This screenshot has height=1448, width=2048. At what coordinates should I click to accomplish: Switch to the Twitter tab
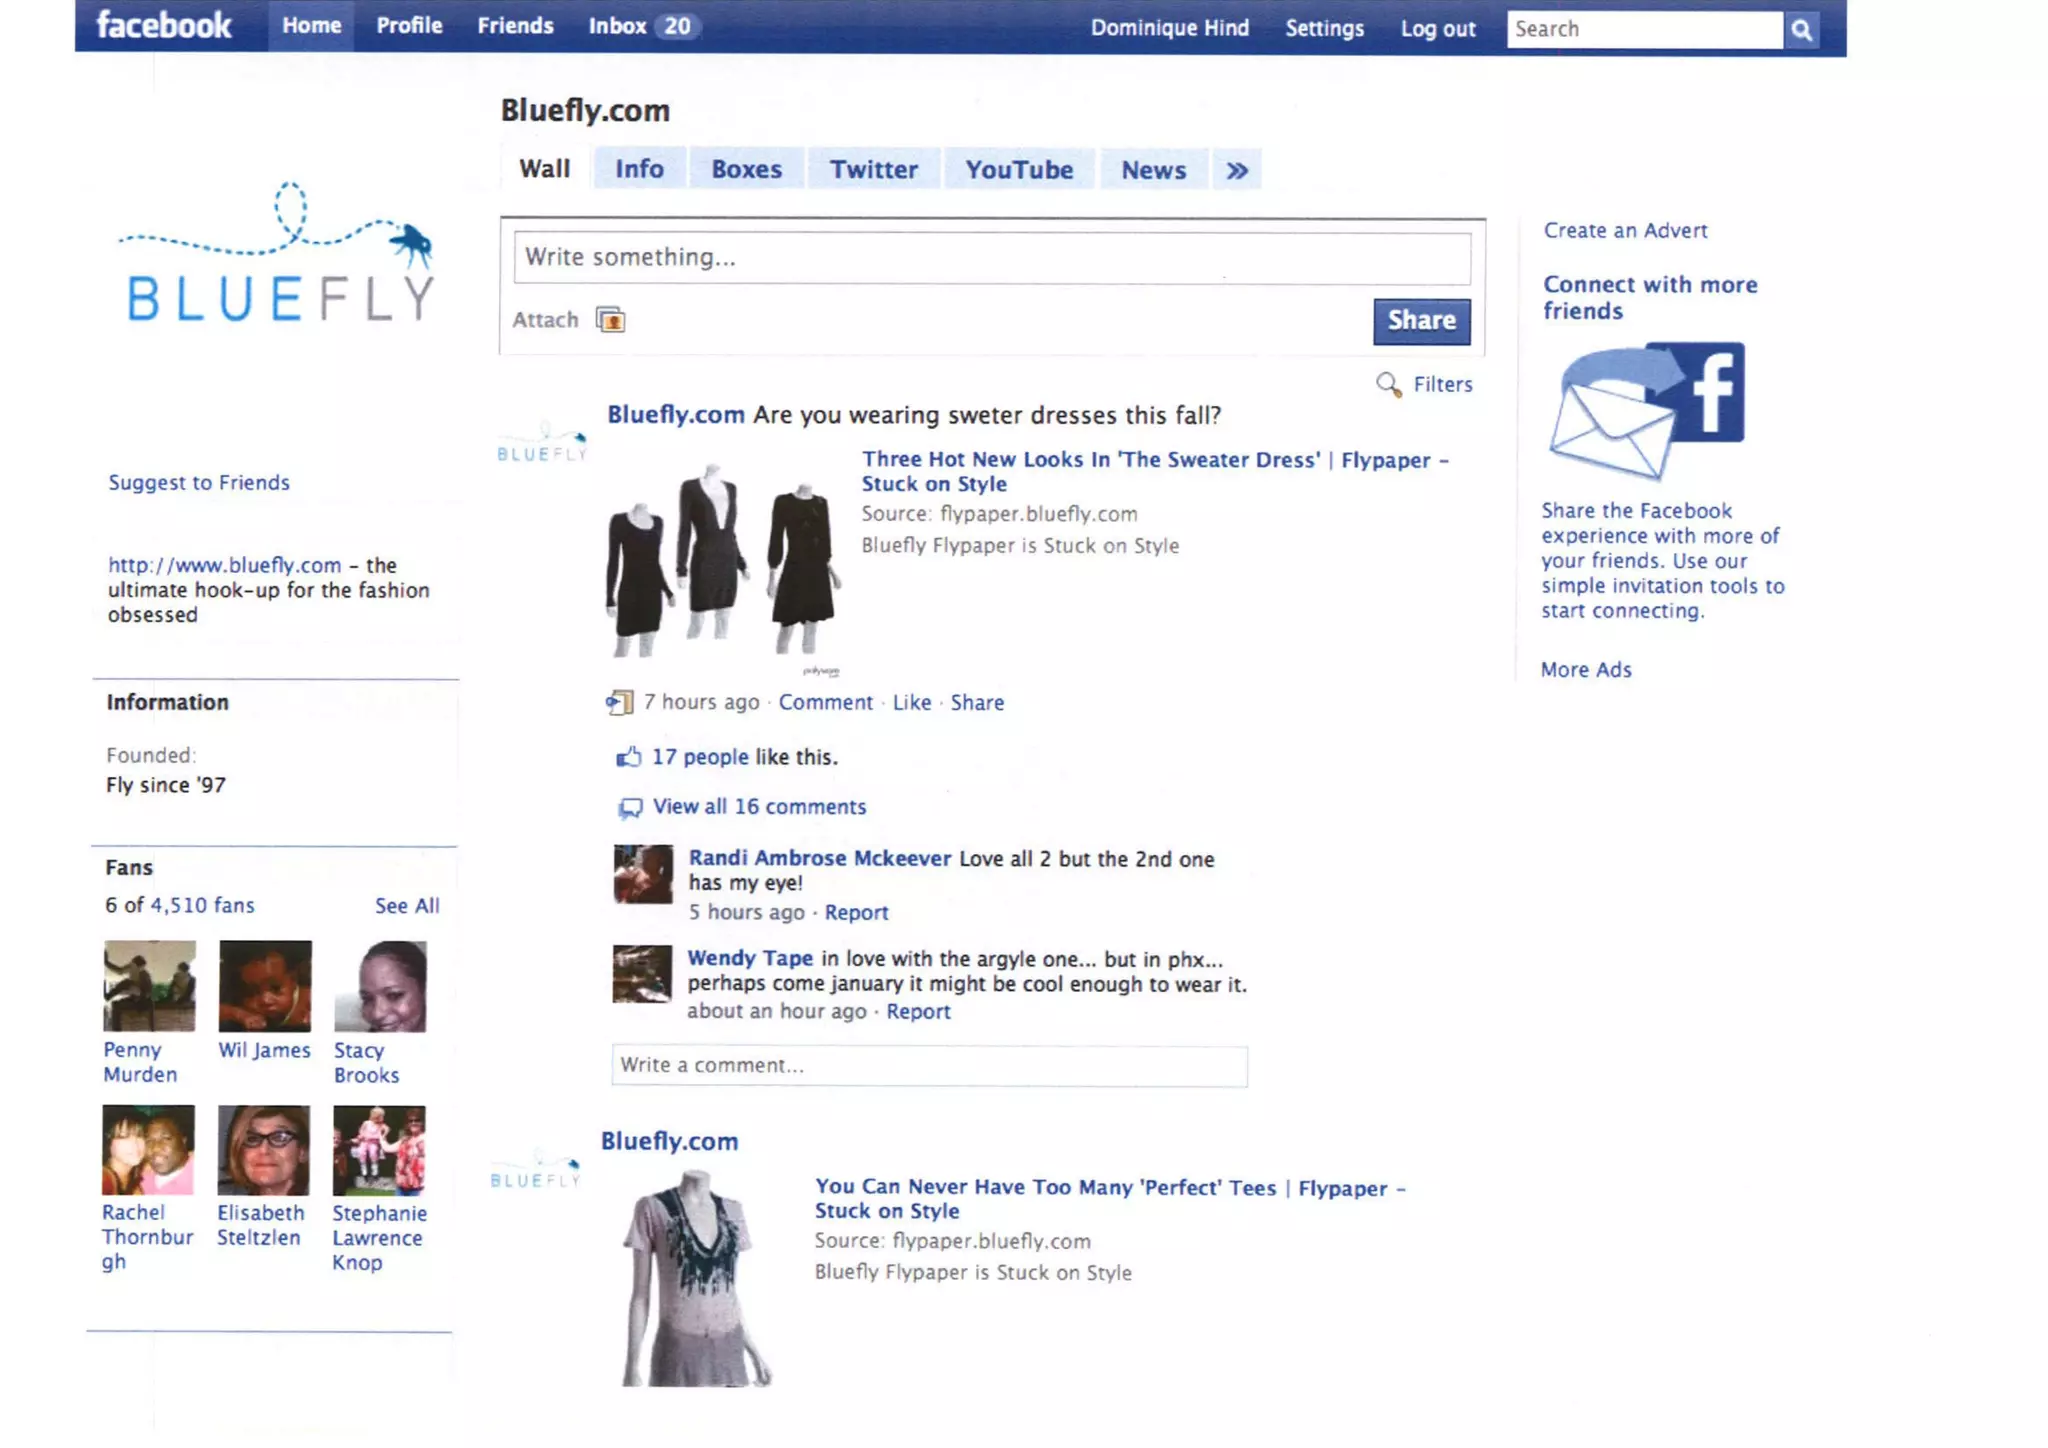point(873,170)
